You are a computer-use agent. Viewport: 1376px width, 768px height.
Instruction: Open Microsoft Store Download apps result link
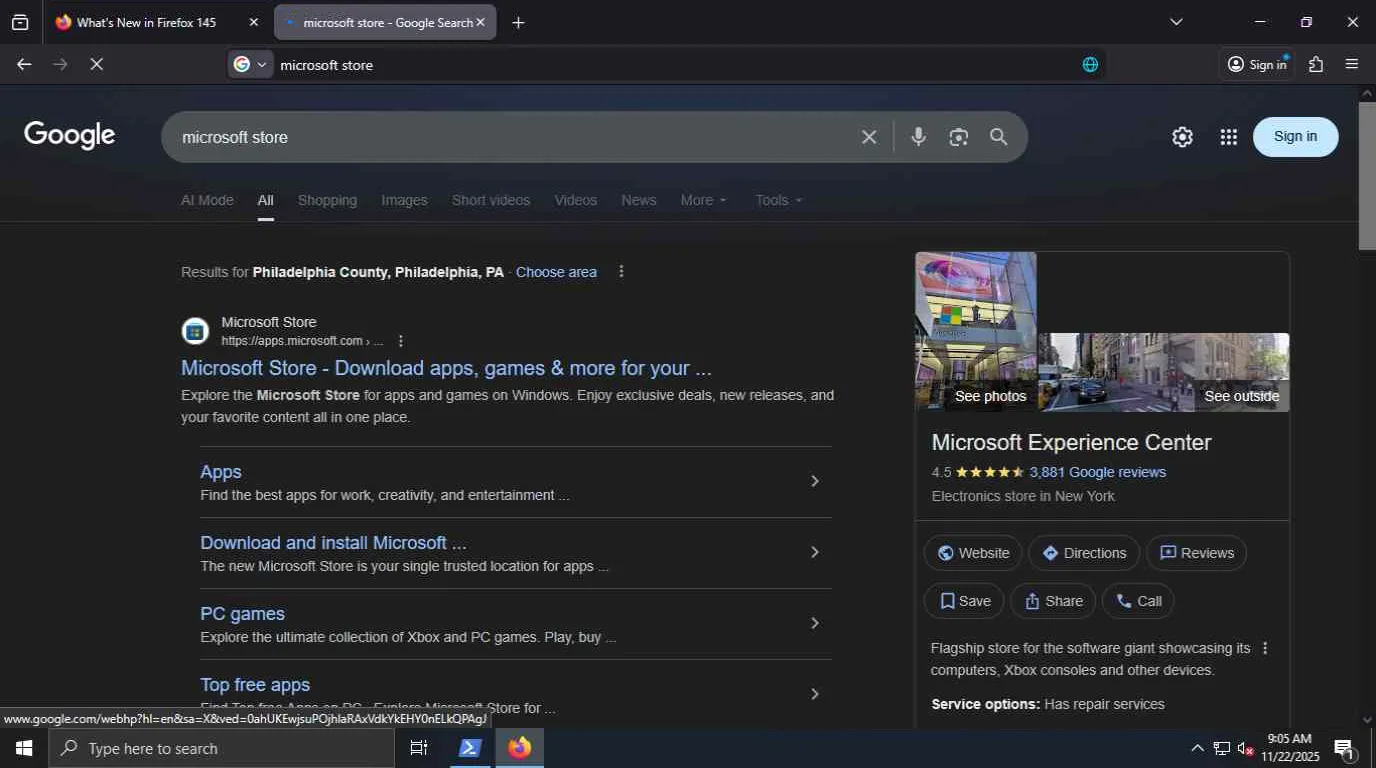point(446,368)
